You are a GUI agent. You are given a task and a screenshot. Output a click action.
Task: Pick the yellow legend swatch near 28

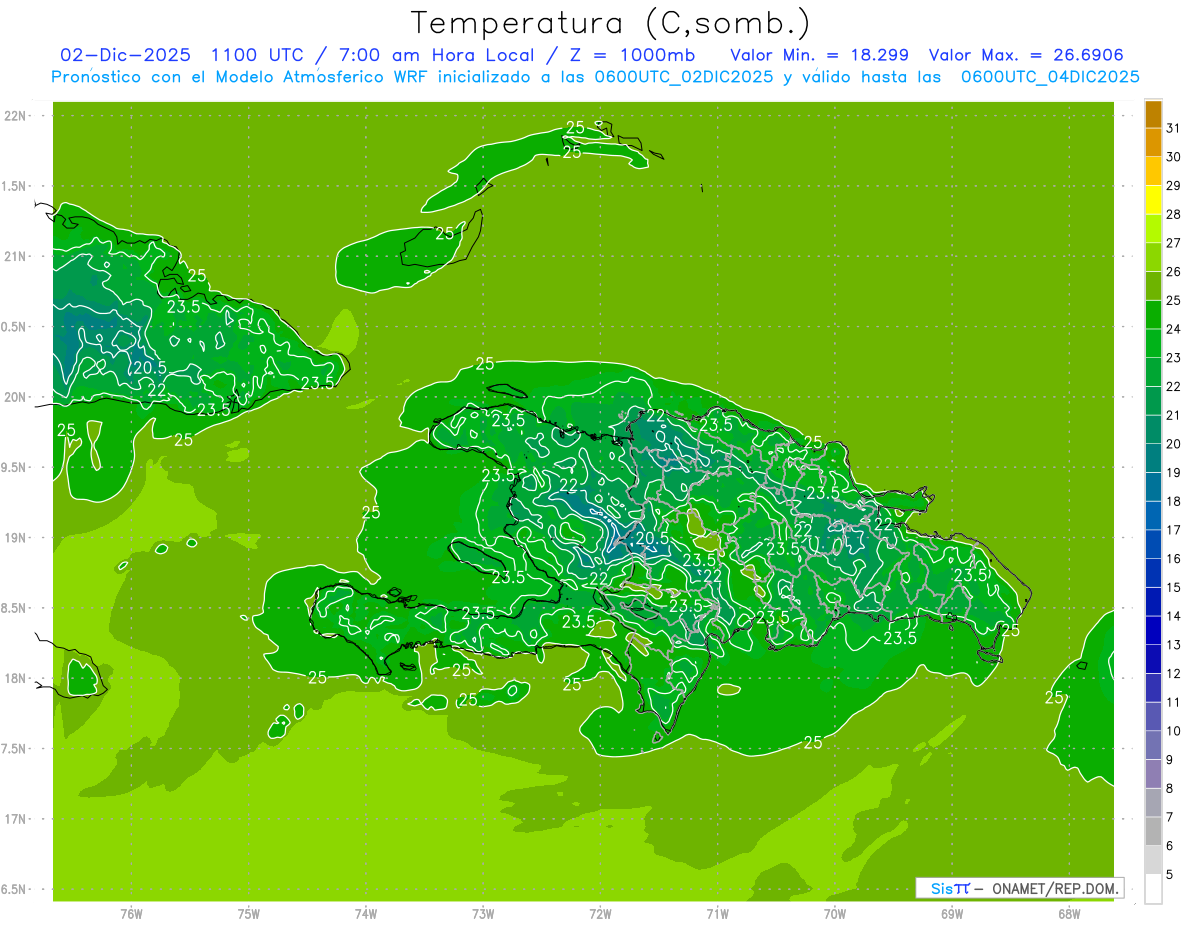tap(1153, 201)
